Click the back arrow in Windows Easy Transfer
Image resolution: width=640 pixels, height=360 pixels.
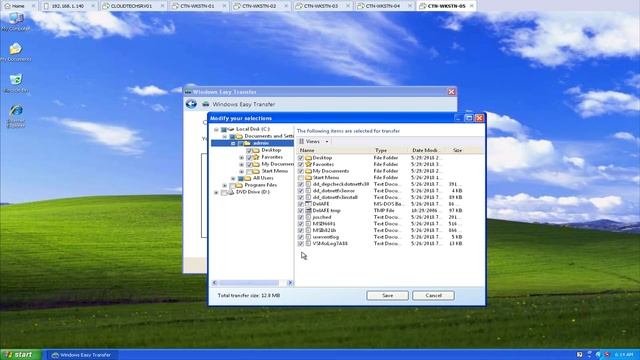[191, 104]
